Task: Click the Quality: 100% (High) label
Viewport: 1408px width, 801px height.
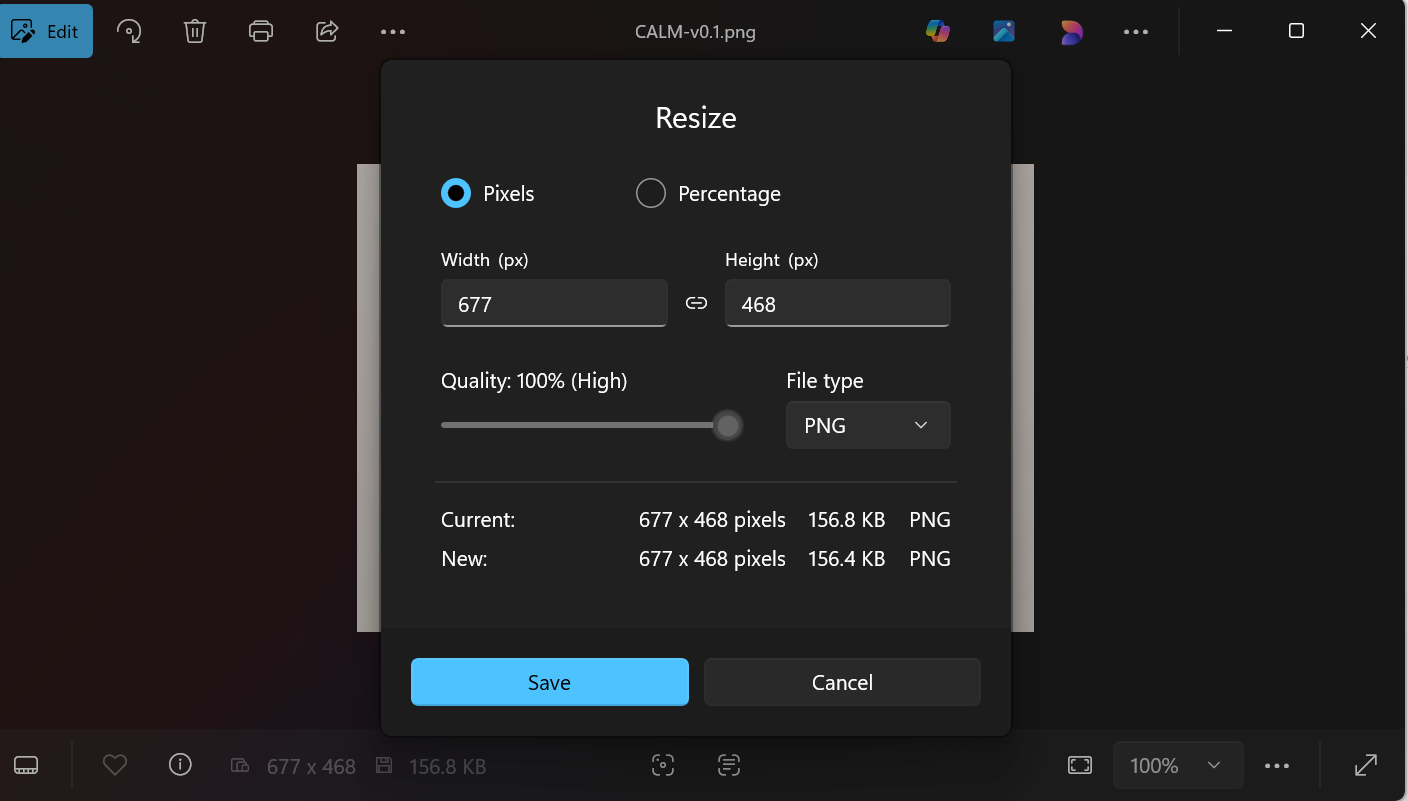Action: (x=534, y=381)
